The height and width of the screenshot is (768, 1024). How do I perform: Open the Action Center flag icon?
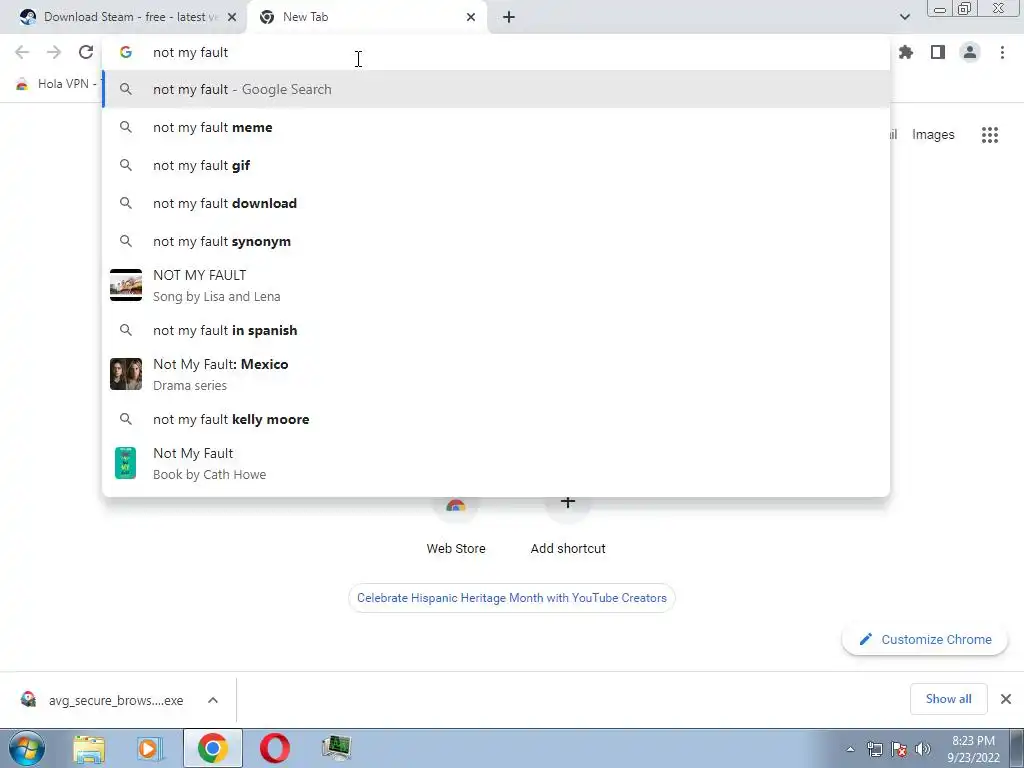point(899,750)
